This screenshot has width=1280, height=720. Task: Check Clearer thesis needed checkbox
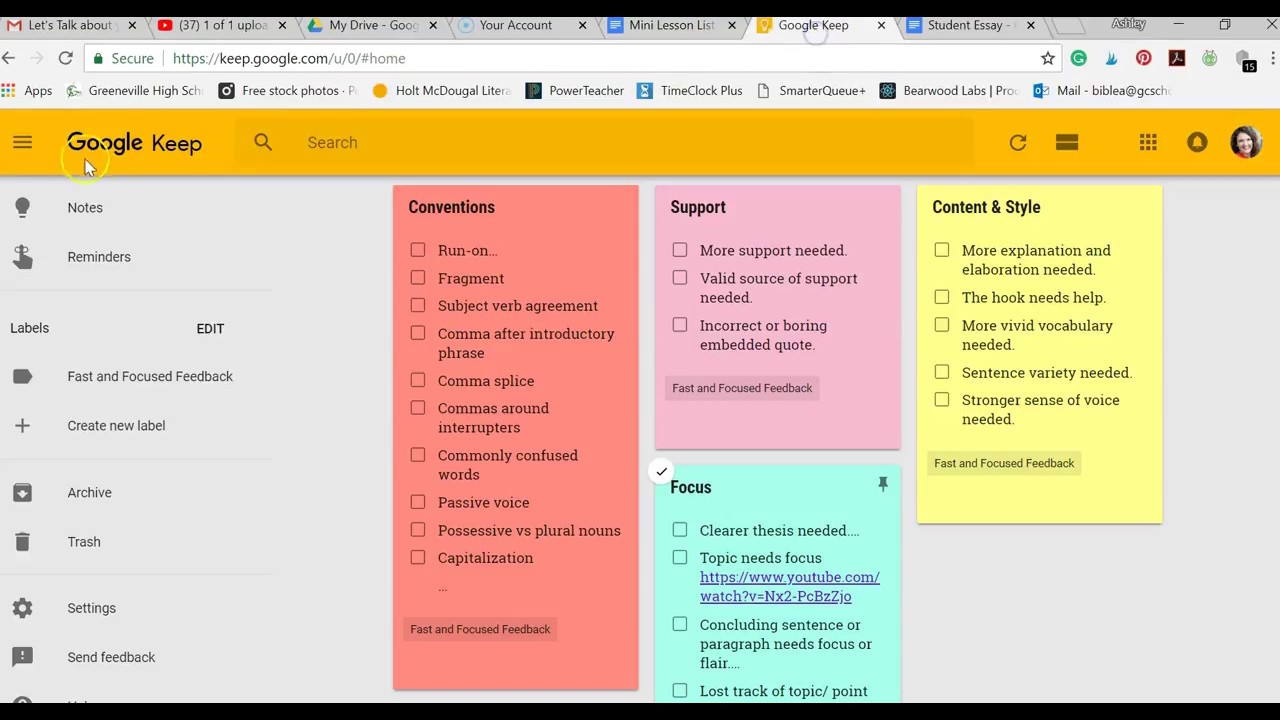(679, 530)
